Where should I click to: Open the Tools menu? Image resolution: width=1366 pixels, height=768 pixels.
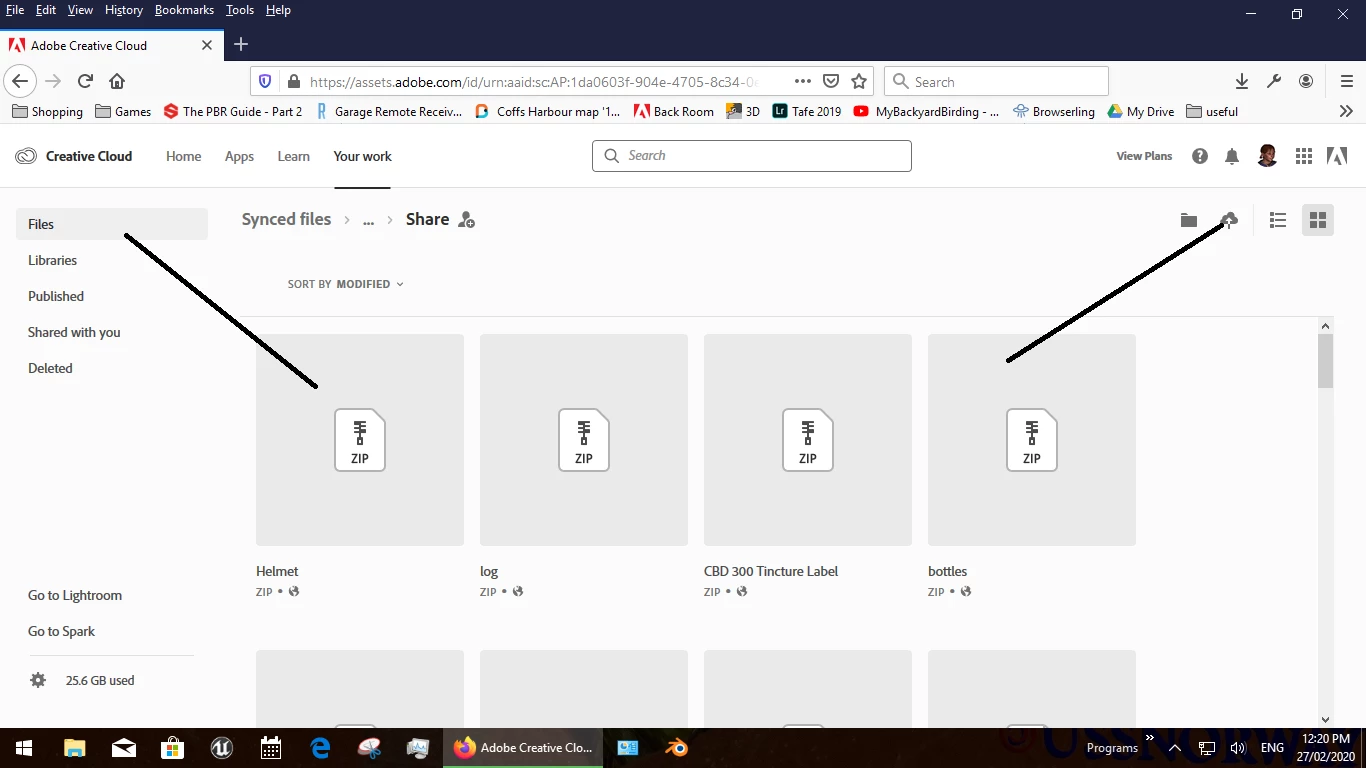pyautogui.click(x=240, y=10)
